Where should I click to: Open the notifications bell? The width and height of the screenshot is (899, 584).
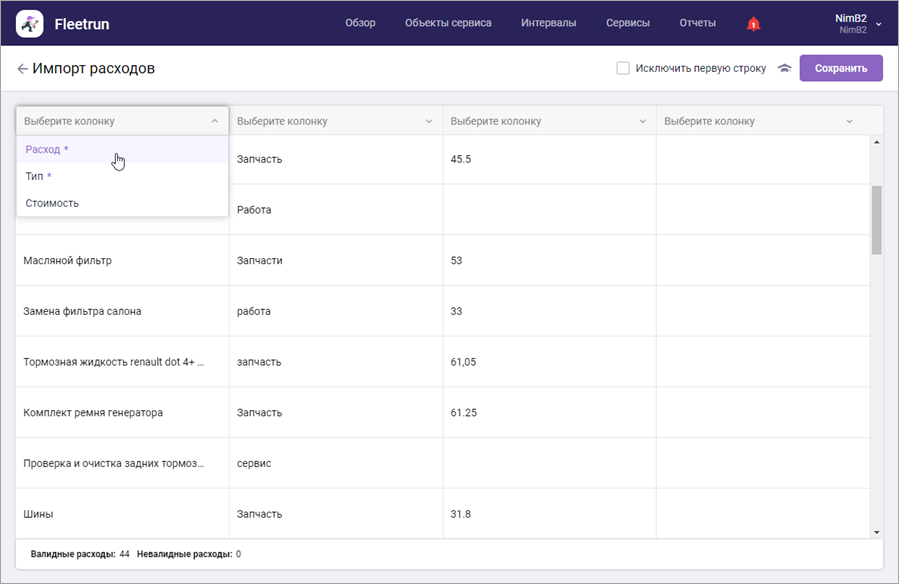coord(753,24)
